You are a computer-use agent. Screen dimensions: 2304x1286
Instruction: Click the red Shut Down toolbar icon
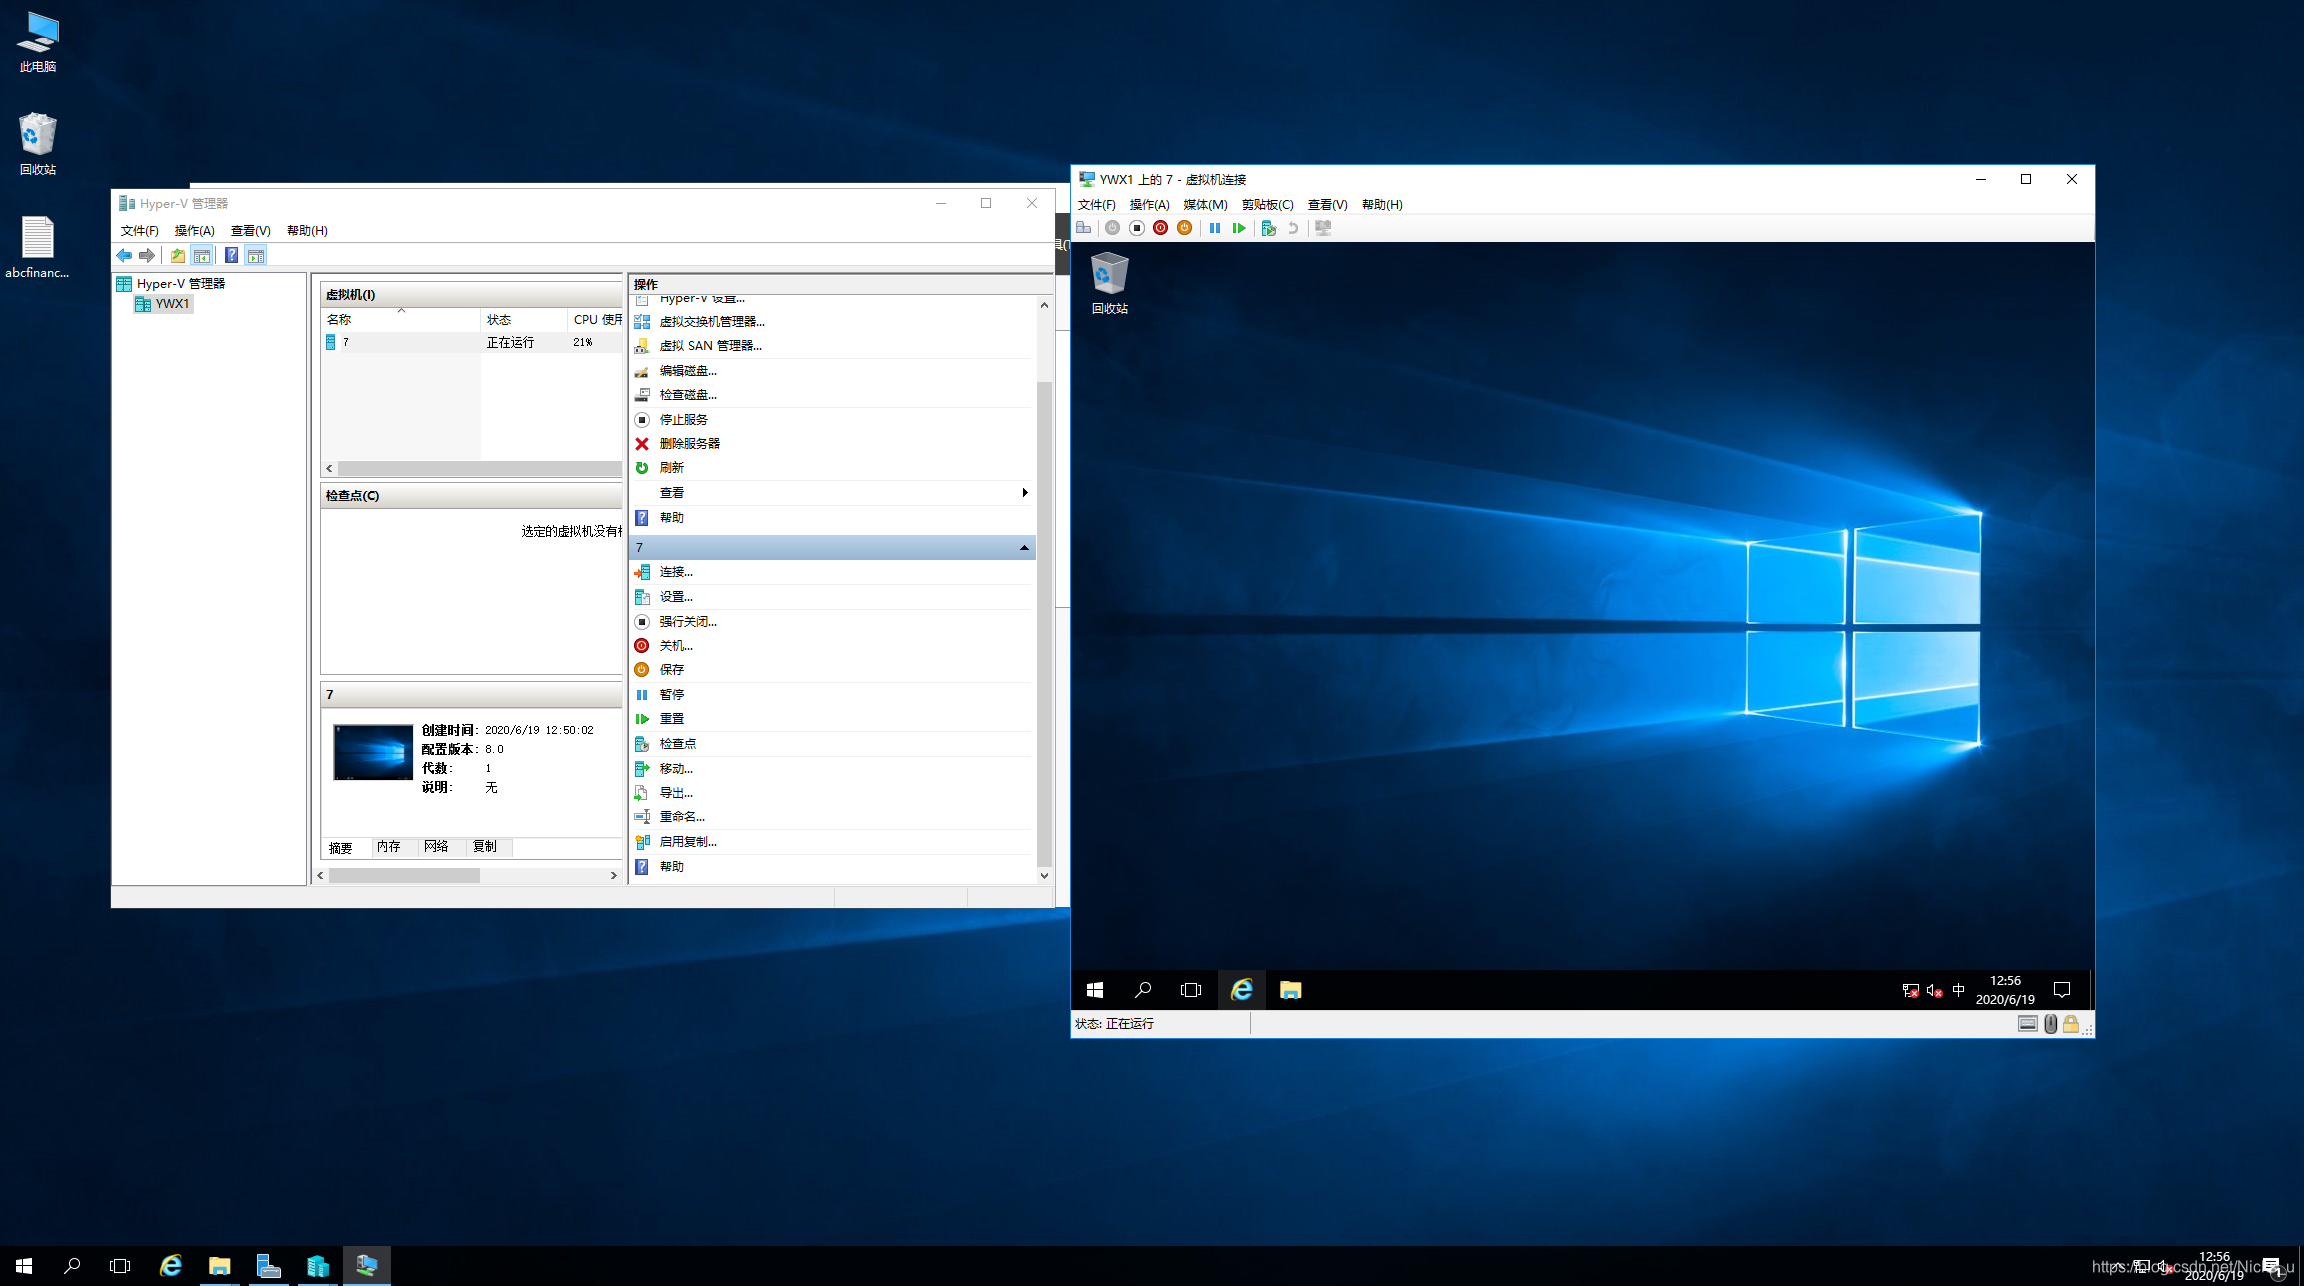tap(1160, 228)
